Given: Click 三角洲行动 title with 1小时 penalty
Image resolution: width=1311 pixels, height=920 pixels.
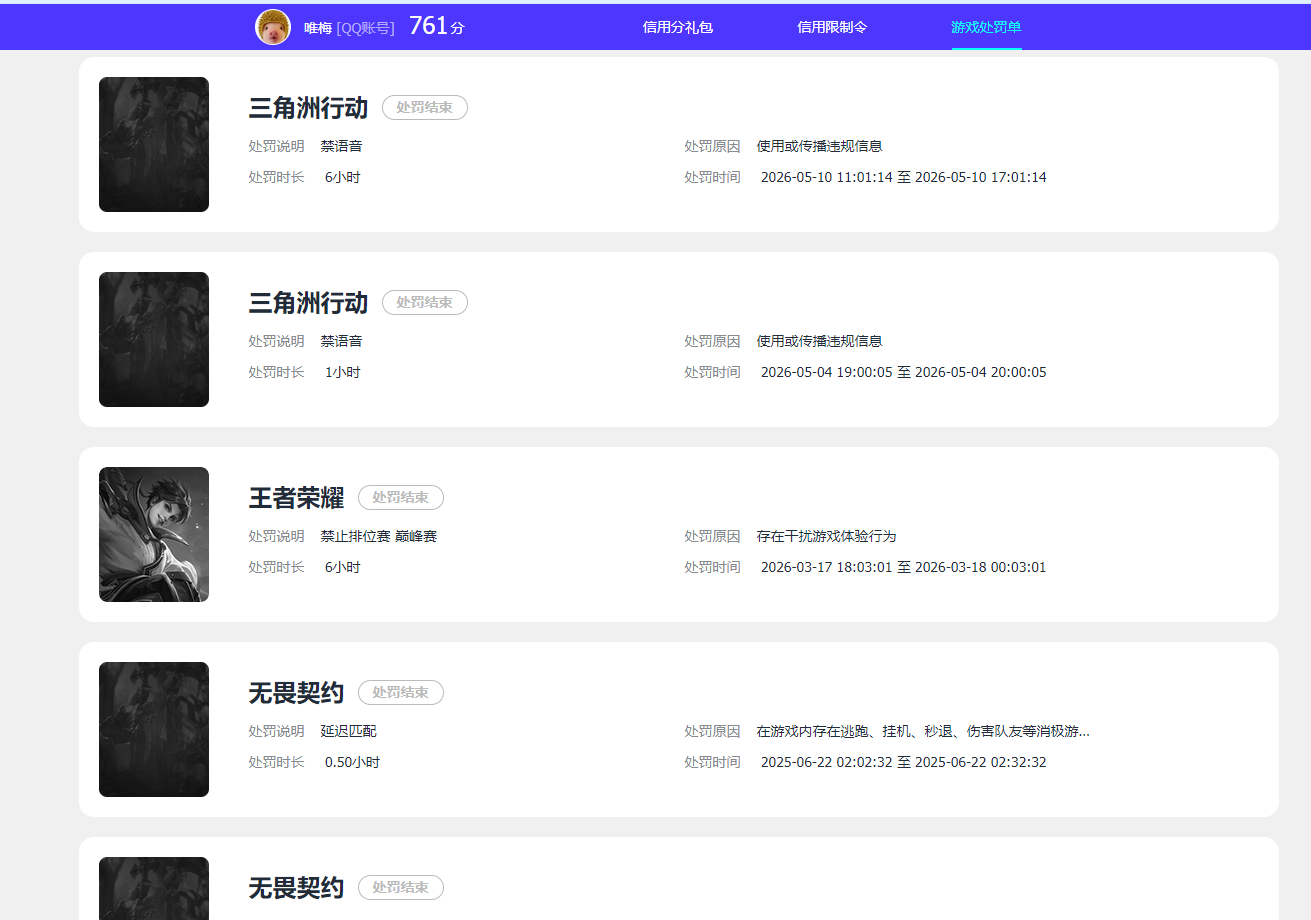Looking at the screenshot, I should (x=308, y=303).
